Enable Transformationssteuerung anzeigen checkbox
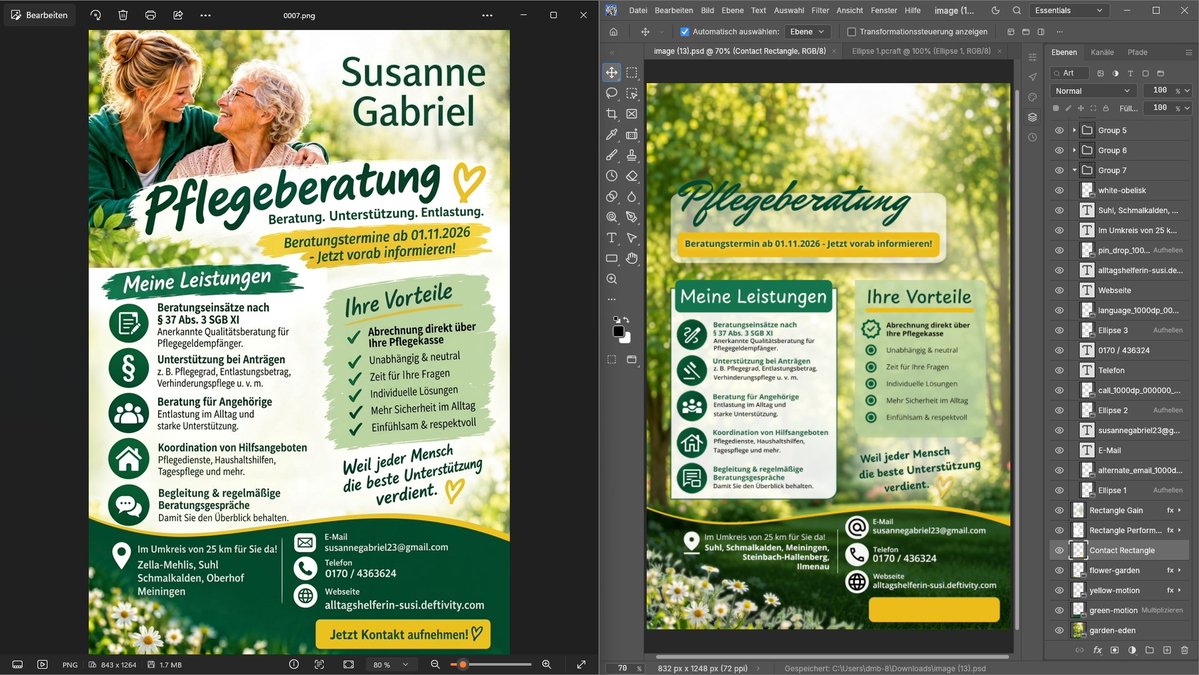1199x675 pixels. point(851,32)
